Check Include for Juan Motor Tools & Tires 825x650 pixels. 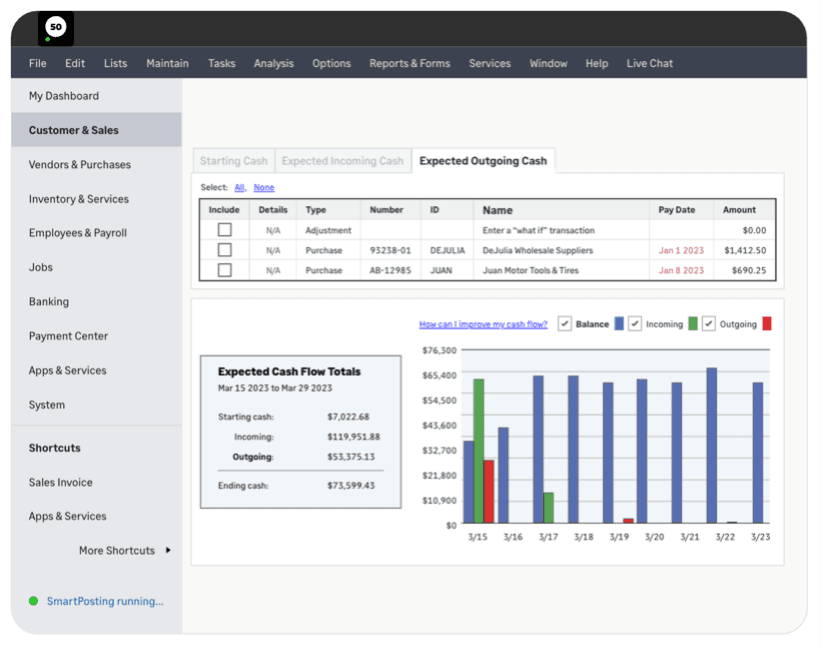(x=224, y=270)
